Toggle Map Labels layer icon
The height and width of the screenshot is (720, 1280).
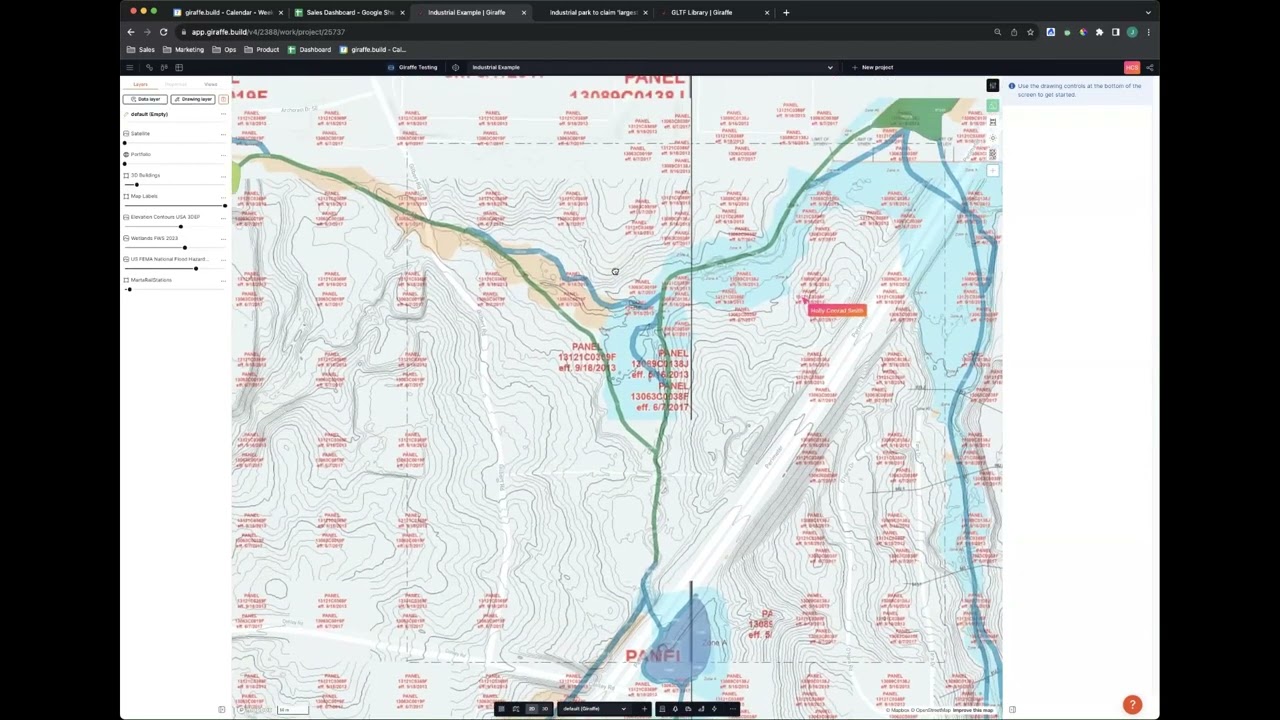(126, 196)
